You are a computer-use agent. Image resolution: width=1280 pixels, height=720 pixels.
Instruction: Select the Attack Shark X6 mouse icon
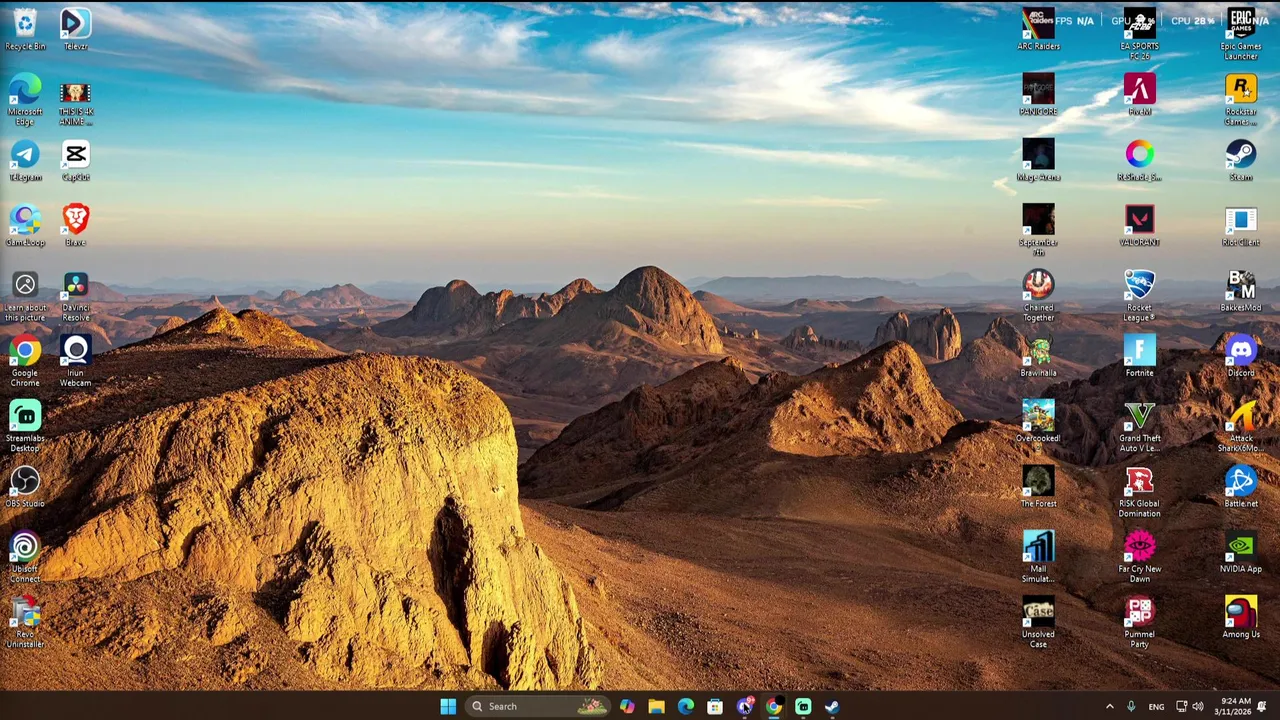(x=1241, y=427)
